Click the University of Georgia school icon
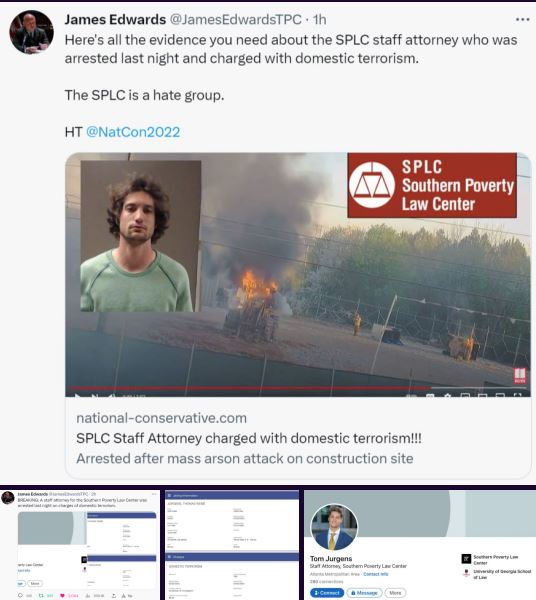Viewport: 536px width, 600px height. [466, 573]
